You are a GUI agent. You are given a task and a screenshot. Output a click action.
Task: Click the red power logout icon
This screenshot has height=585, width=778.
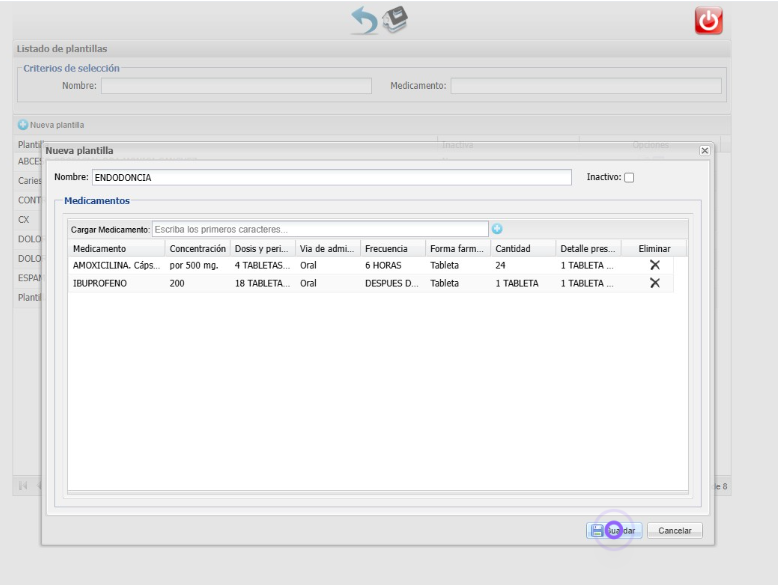(x=708, y=21)
